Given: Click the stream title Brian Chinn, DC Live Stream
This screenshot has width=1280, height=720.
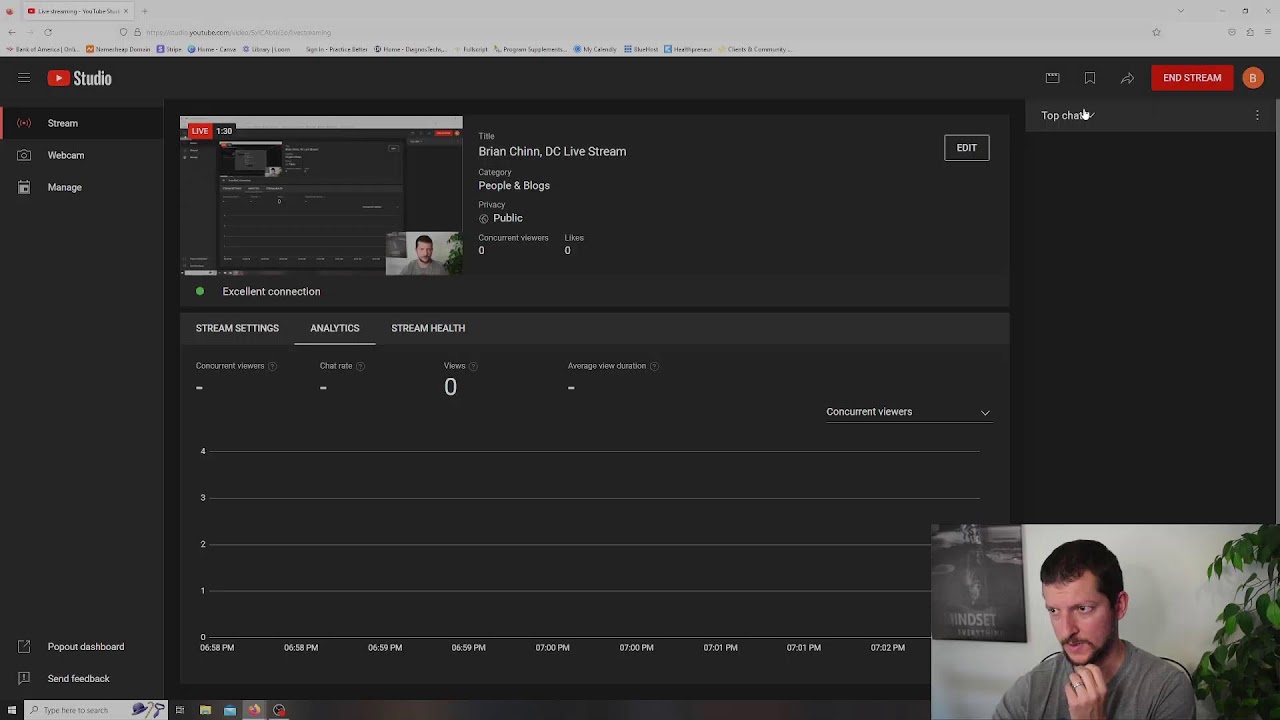Looking at the screenshot, I should tap(552, 152).
